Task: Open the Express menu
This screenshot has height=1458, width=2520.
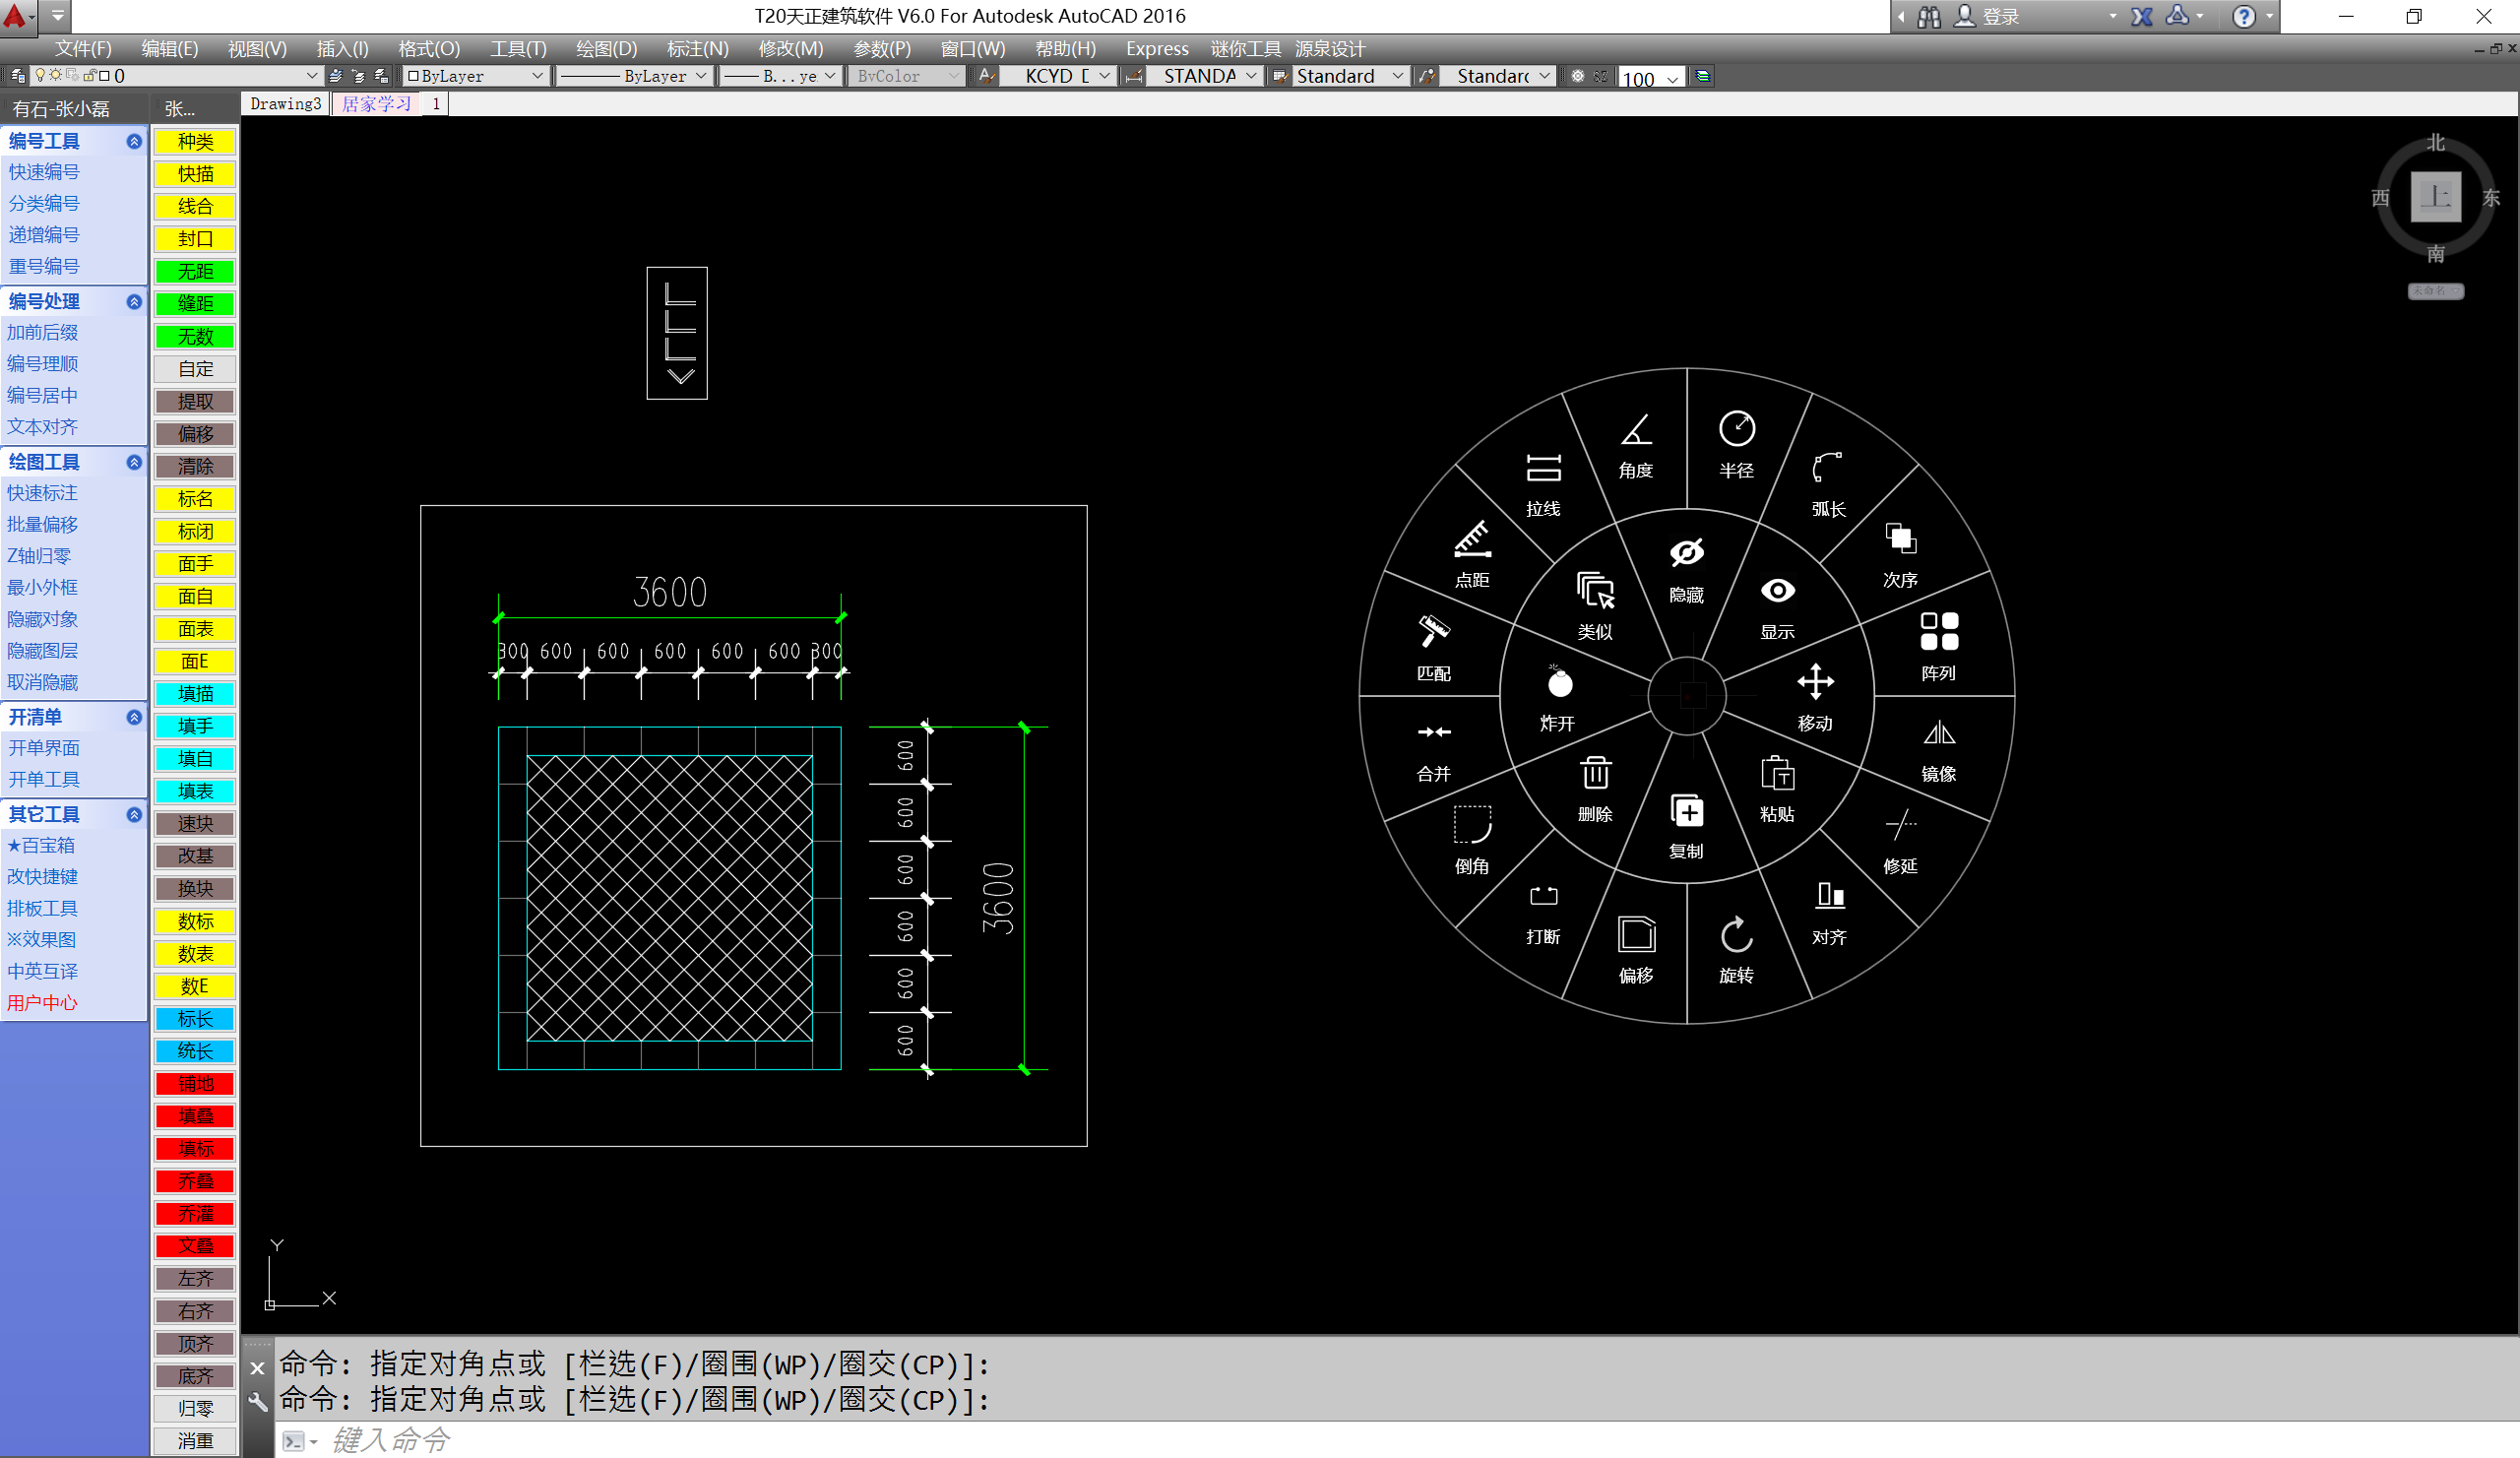Action: coord(1157,49)
